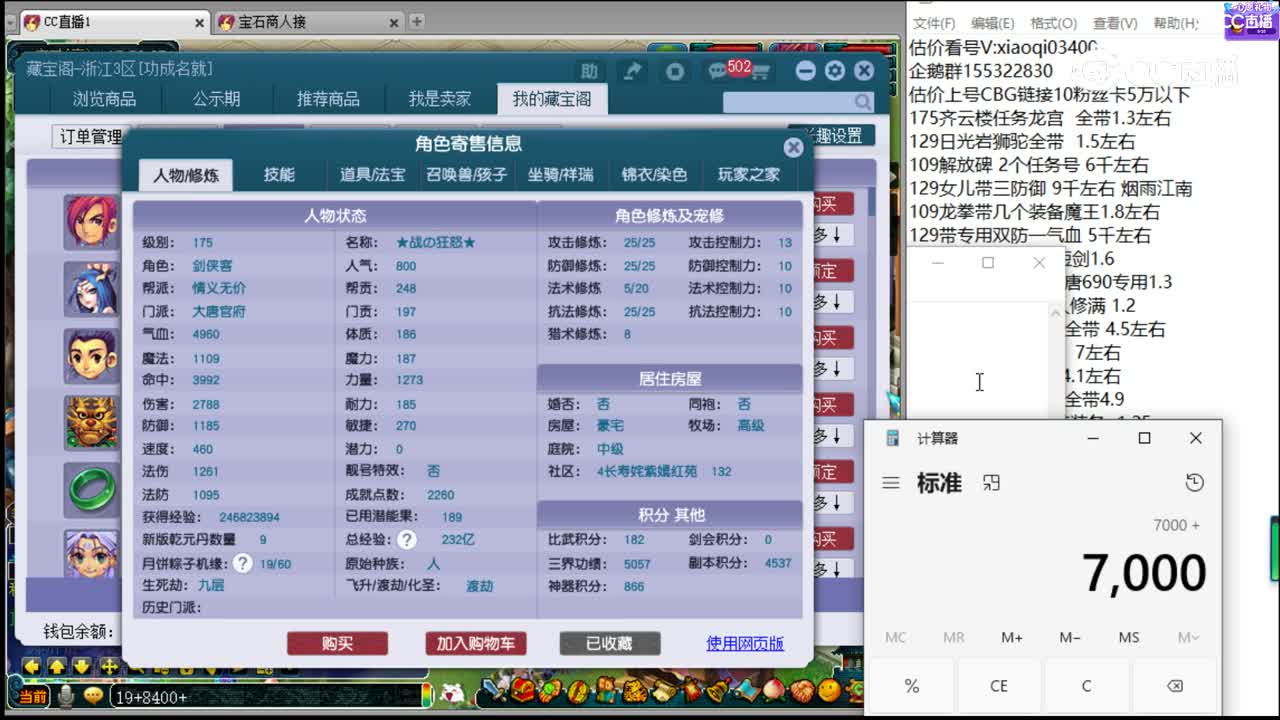The width and height of the screenshot is (1280, 720).
Task: Open the 藏宝阁 settings gear icon
Action: (834, 70)
